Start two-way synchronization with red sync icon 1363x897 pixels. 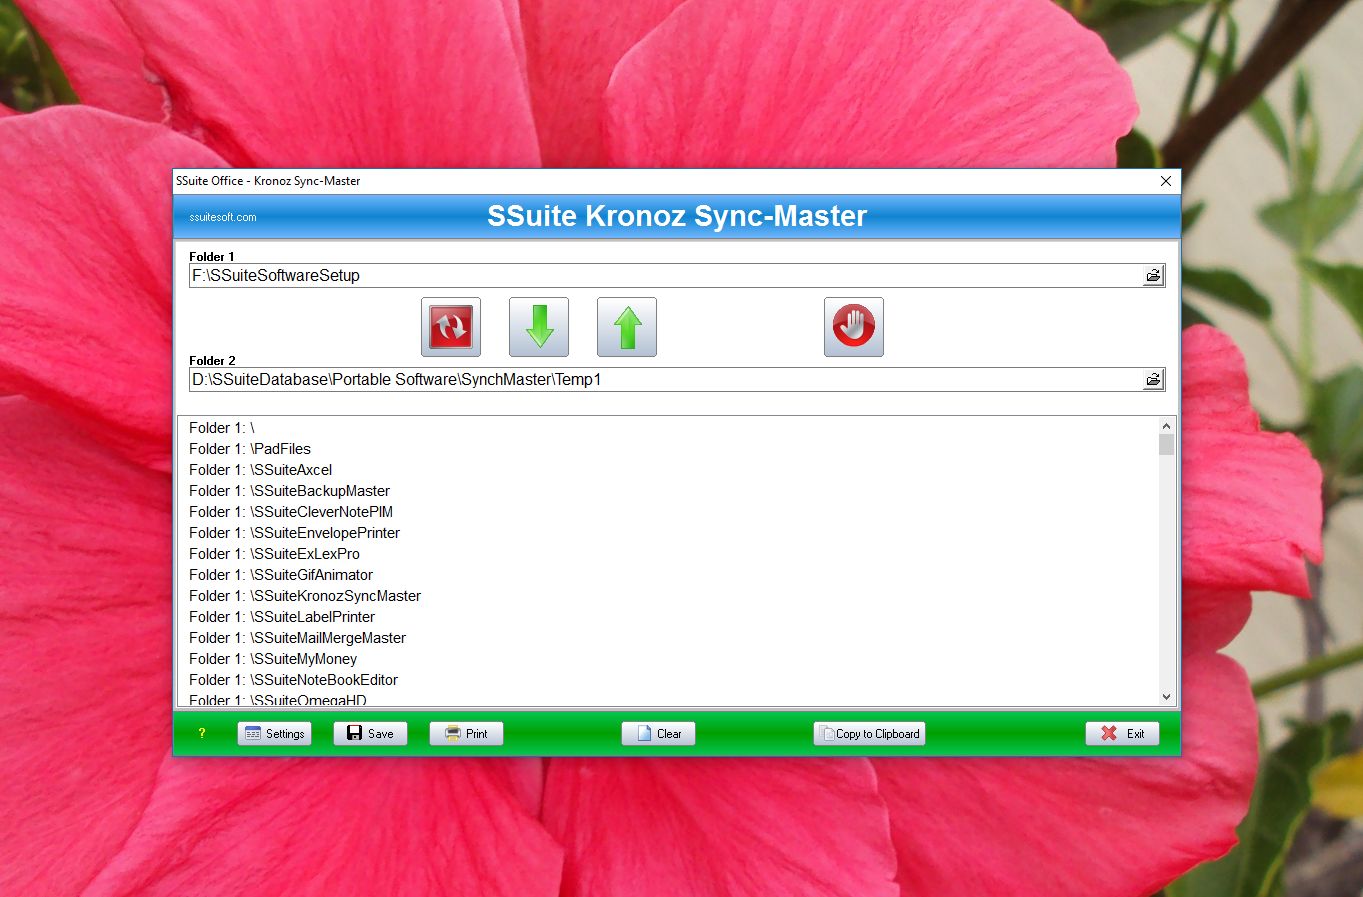click(x=450, y=326)
